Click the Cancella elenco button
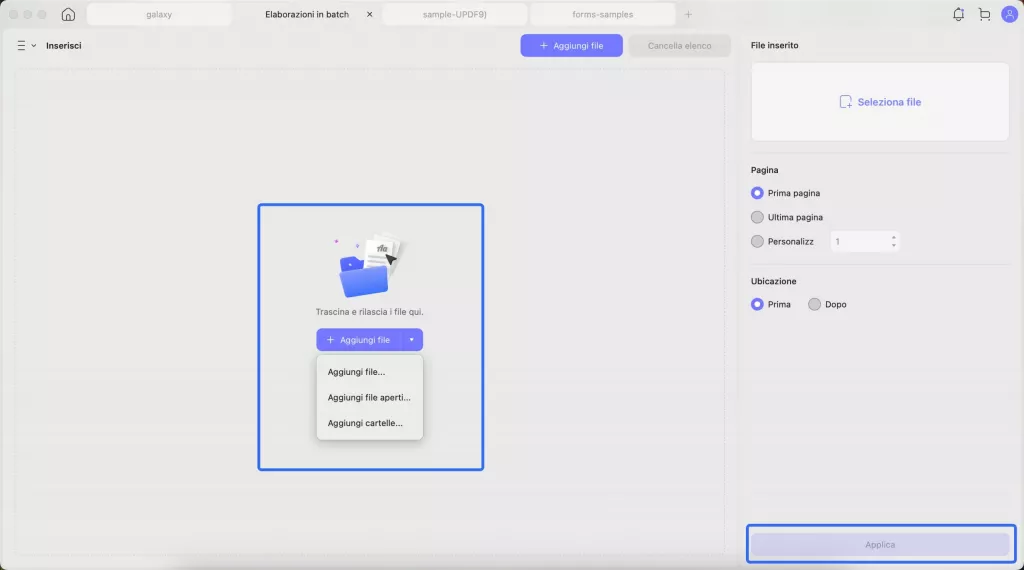The image size is (1024, 570). (x=679, y=46)
